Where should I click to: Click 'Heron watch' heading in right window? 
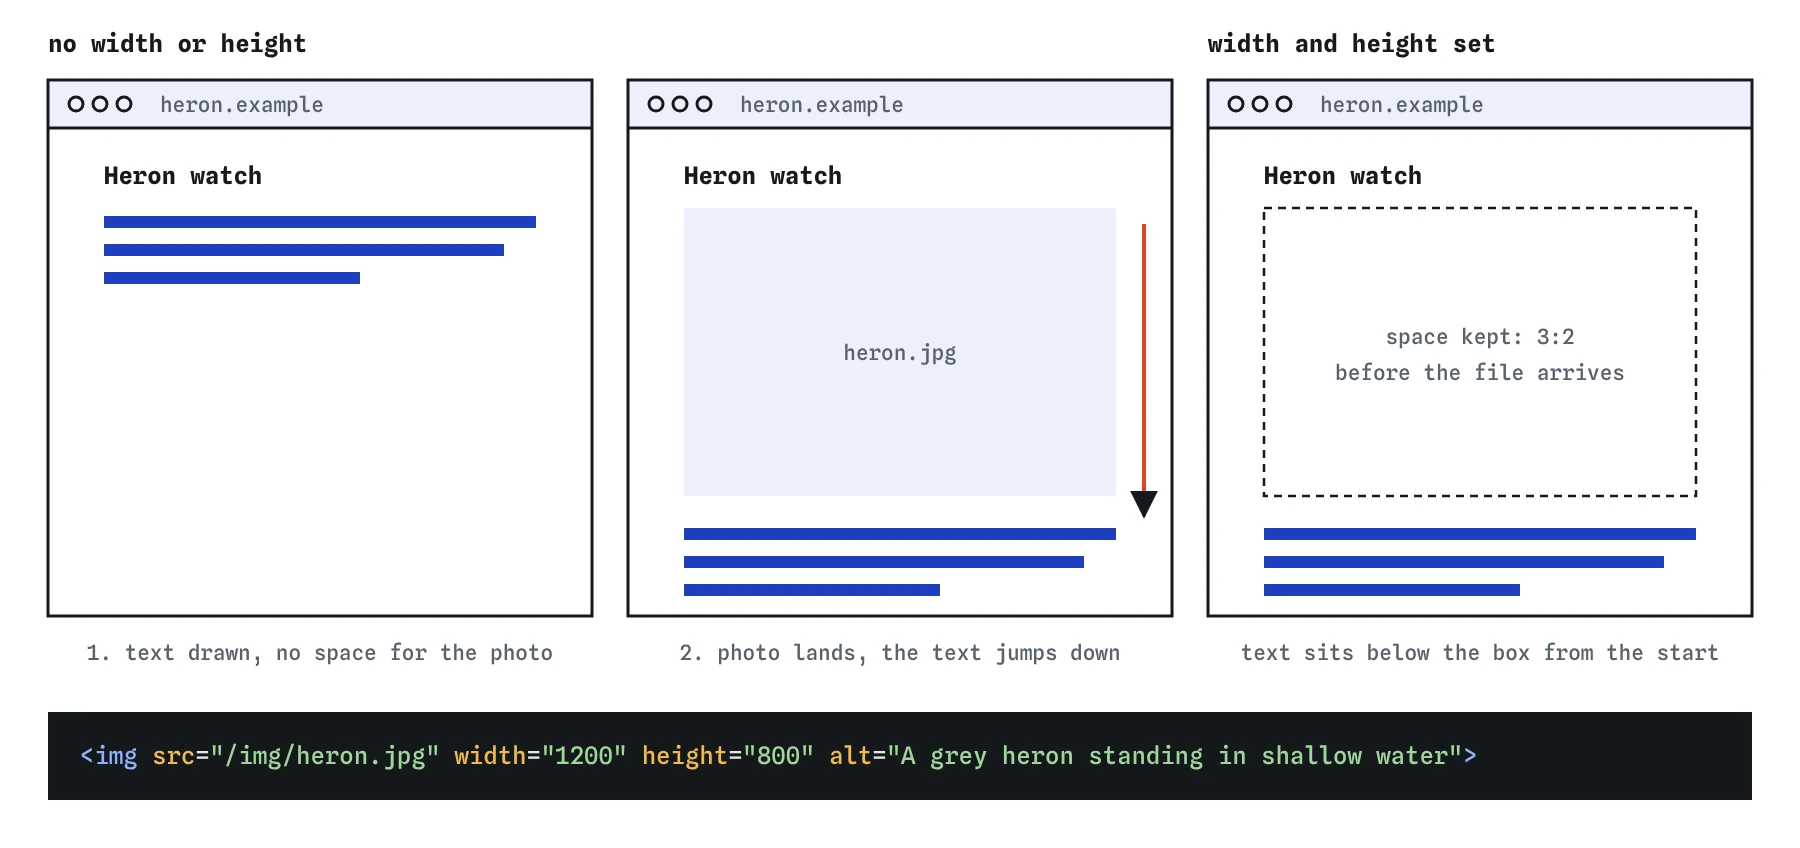[x=1343, y=176]
